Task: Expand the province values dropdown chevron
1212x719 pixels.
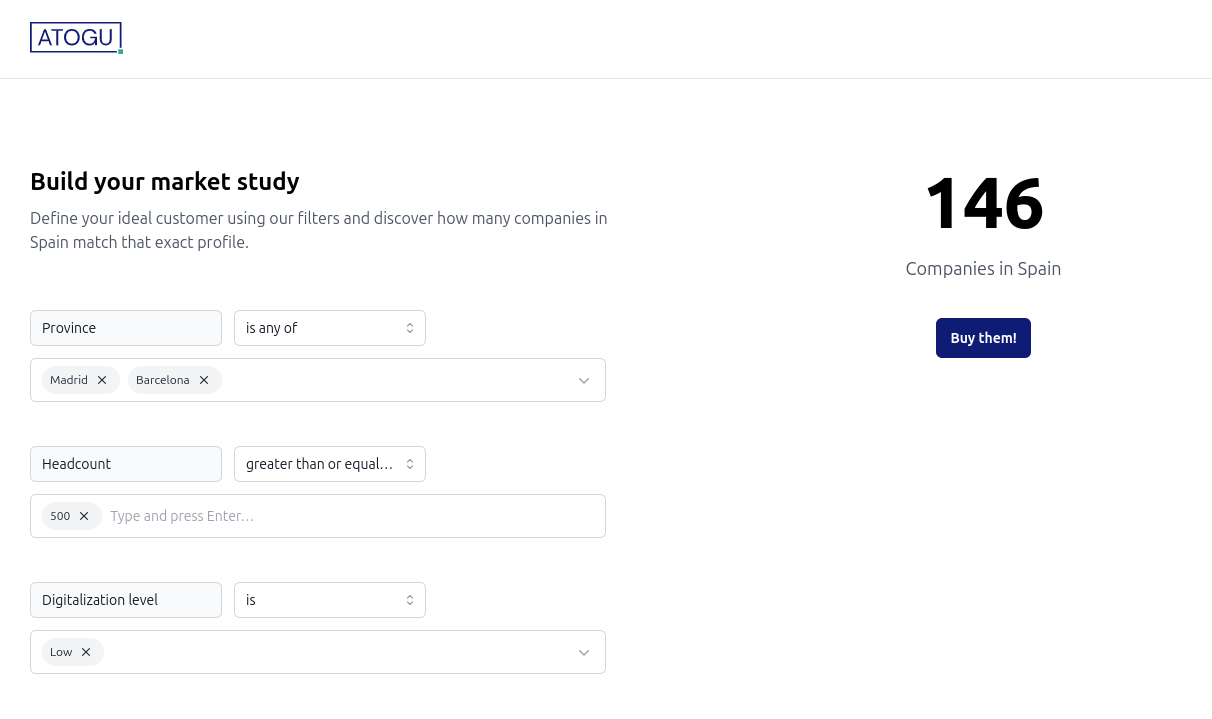Action: (x=584, y=380)
